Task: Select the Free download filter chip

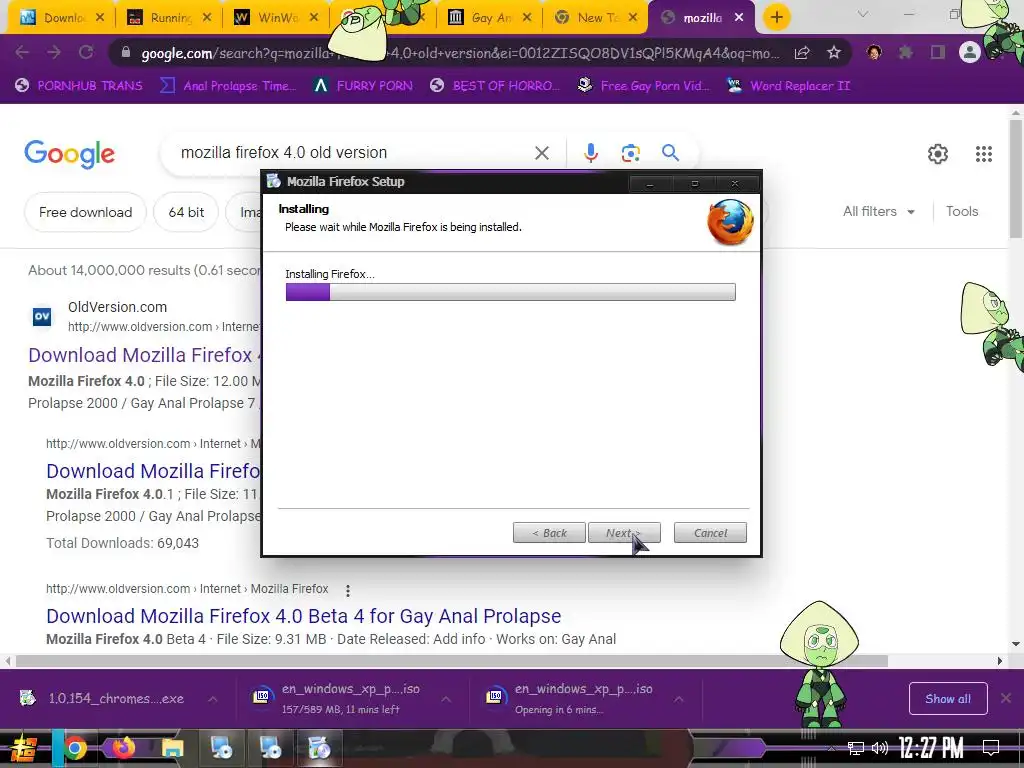Action: point(86,212)
